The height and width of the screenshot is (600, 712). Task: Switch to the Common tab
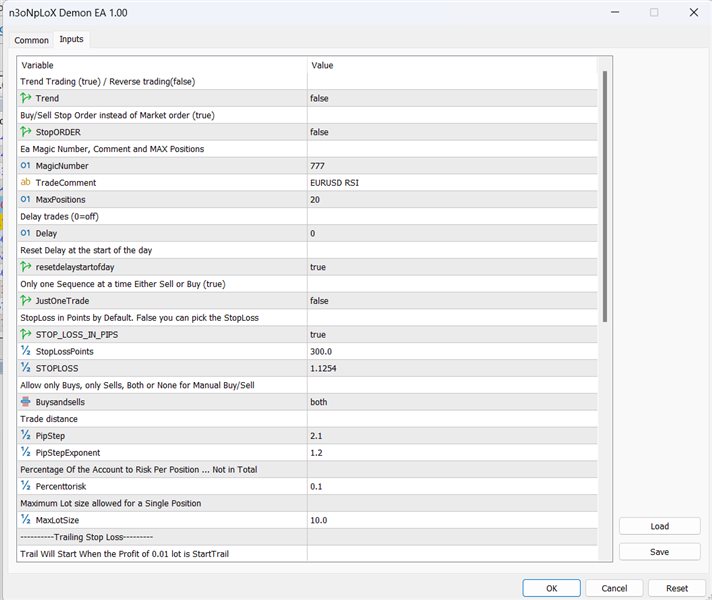point(31,40)
